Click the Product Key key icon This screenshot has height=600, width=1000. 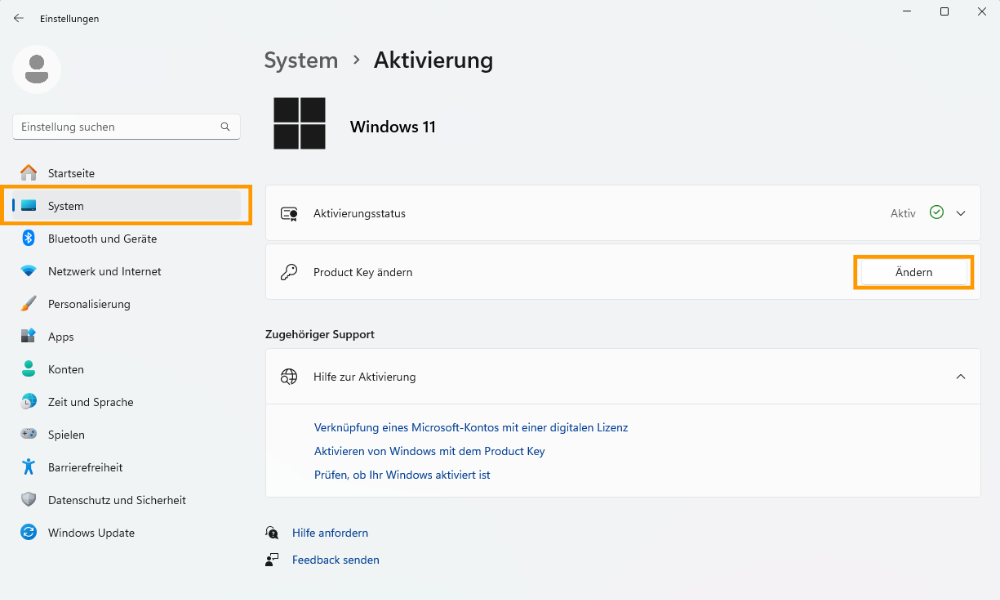[x=289, y=272]
